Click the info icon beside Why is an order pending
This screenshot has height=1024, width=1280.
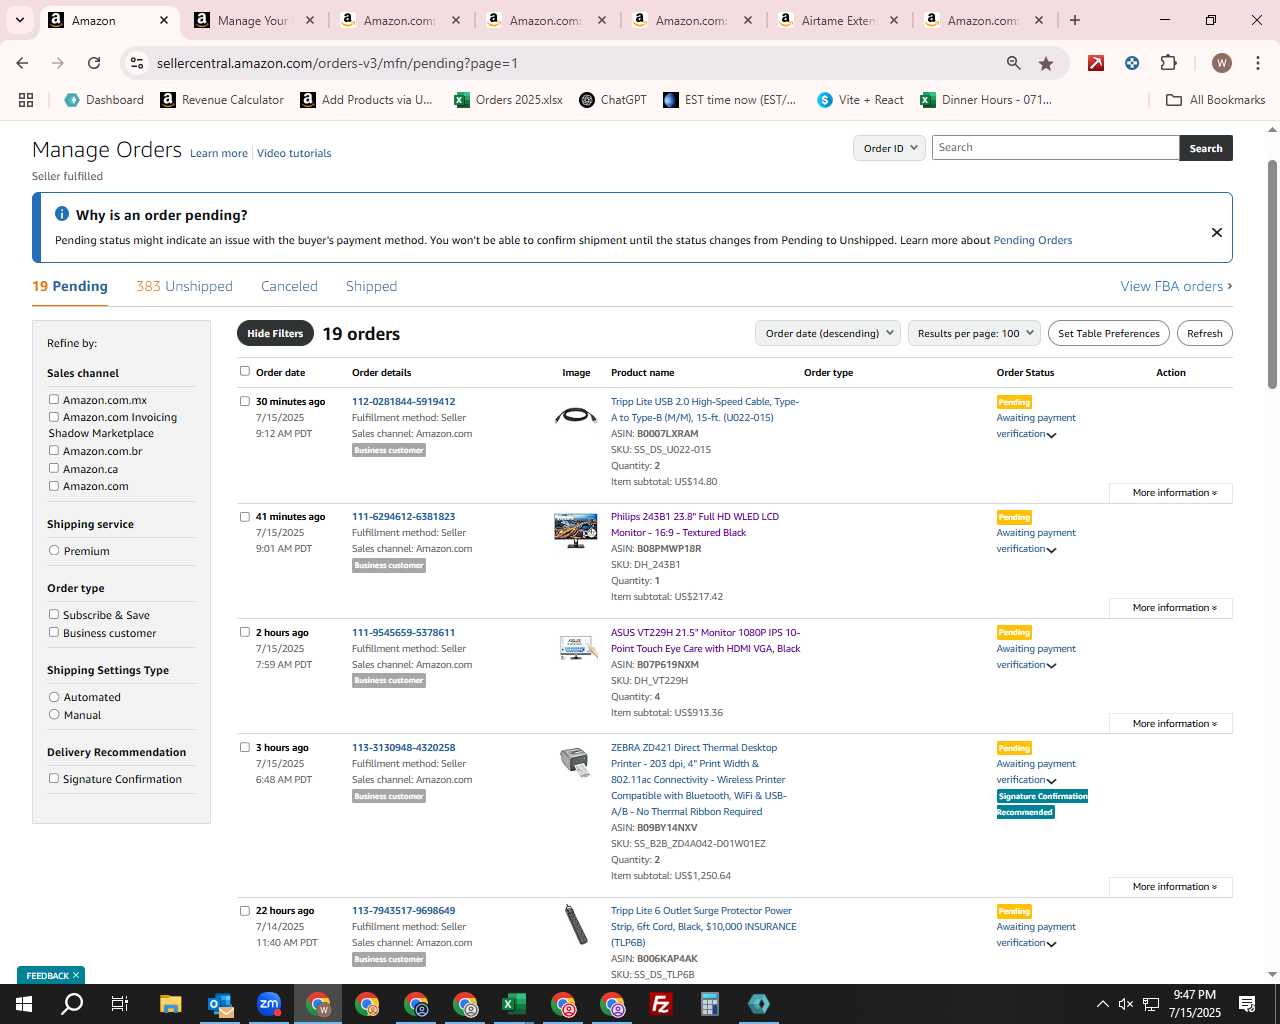62,214
